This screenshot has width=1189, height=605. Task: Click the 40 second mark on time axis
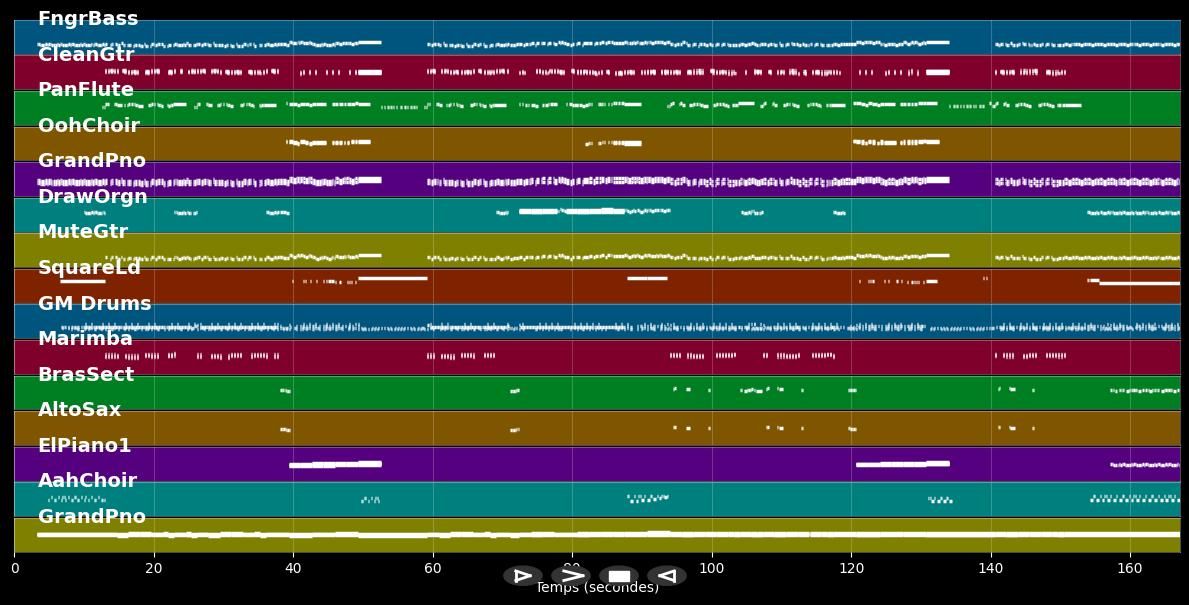pos(293,569)
